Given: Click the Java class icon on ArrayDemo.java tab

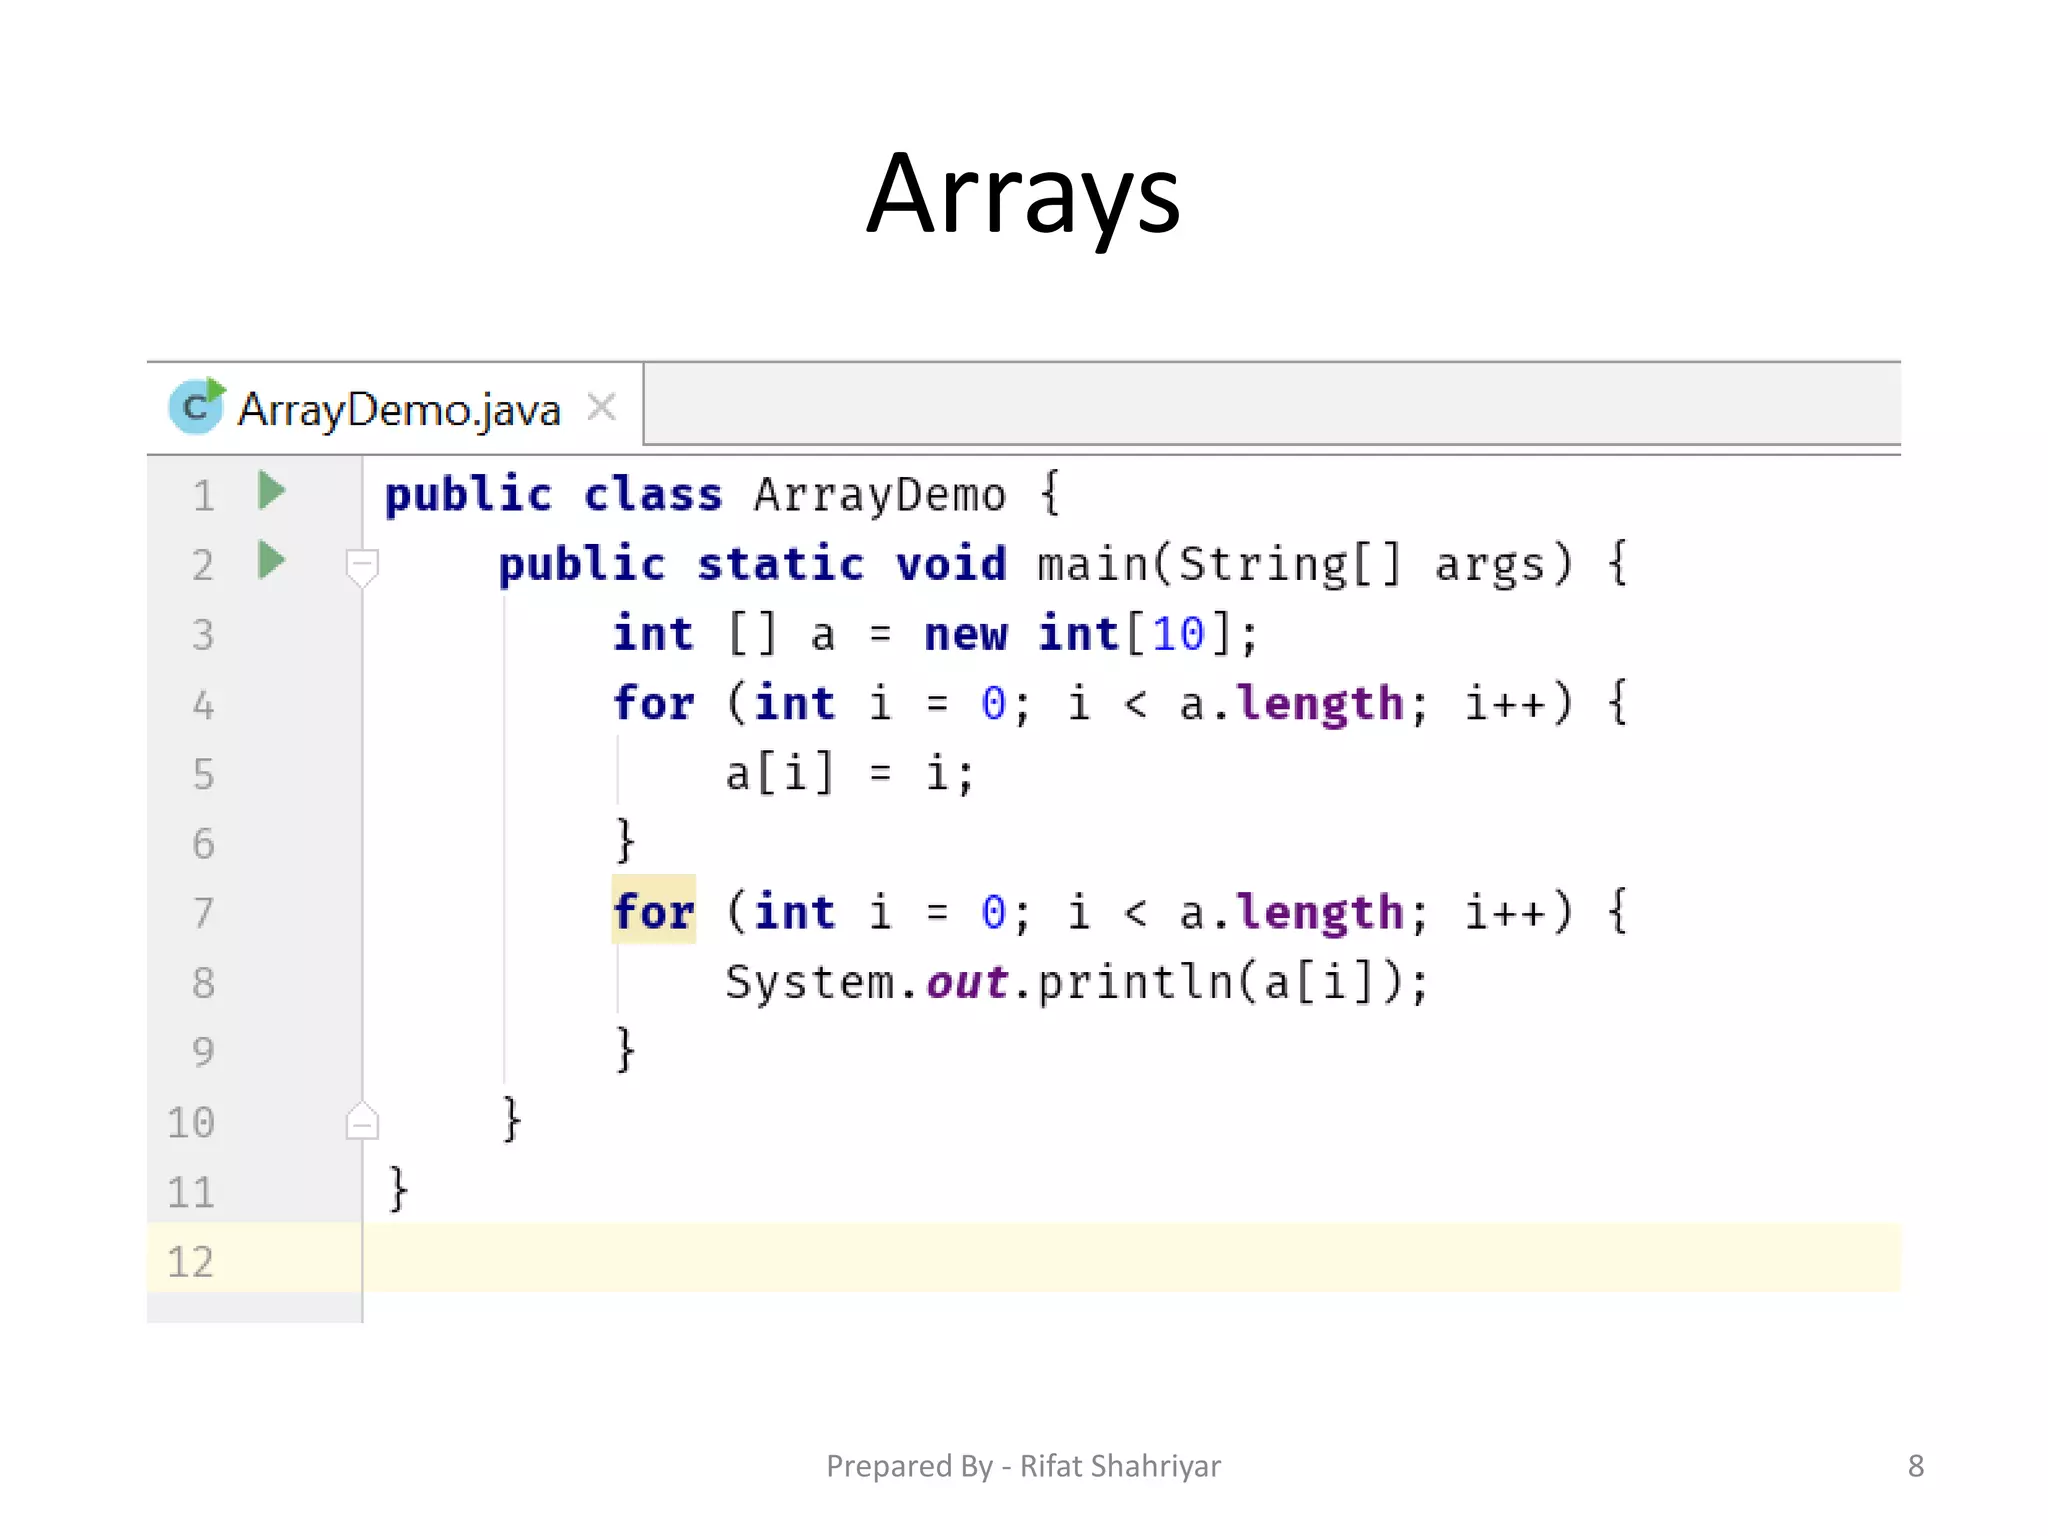Looking at the screenshot, I should pos(197,406).
